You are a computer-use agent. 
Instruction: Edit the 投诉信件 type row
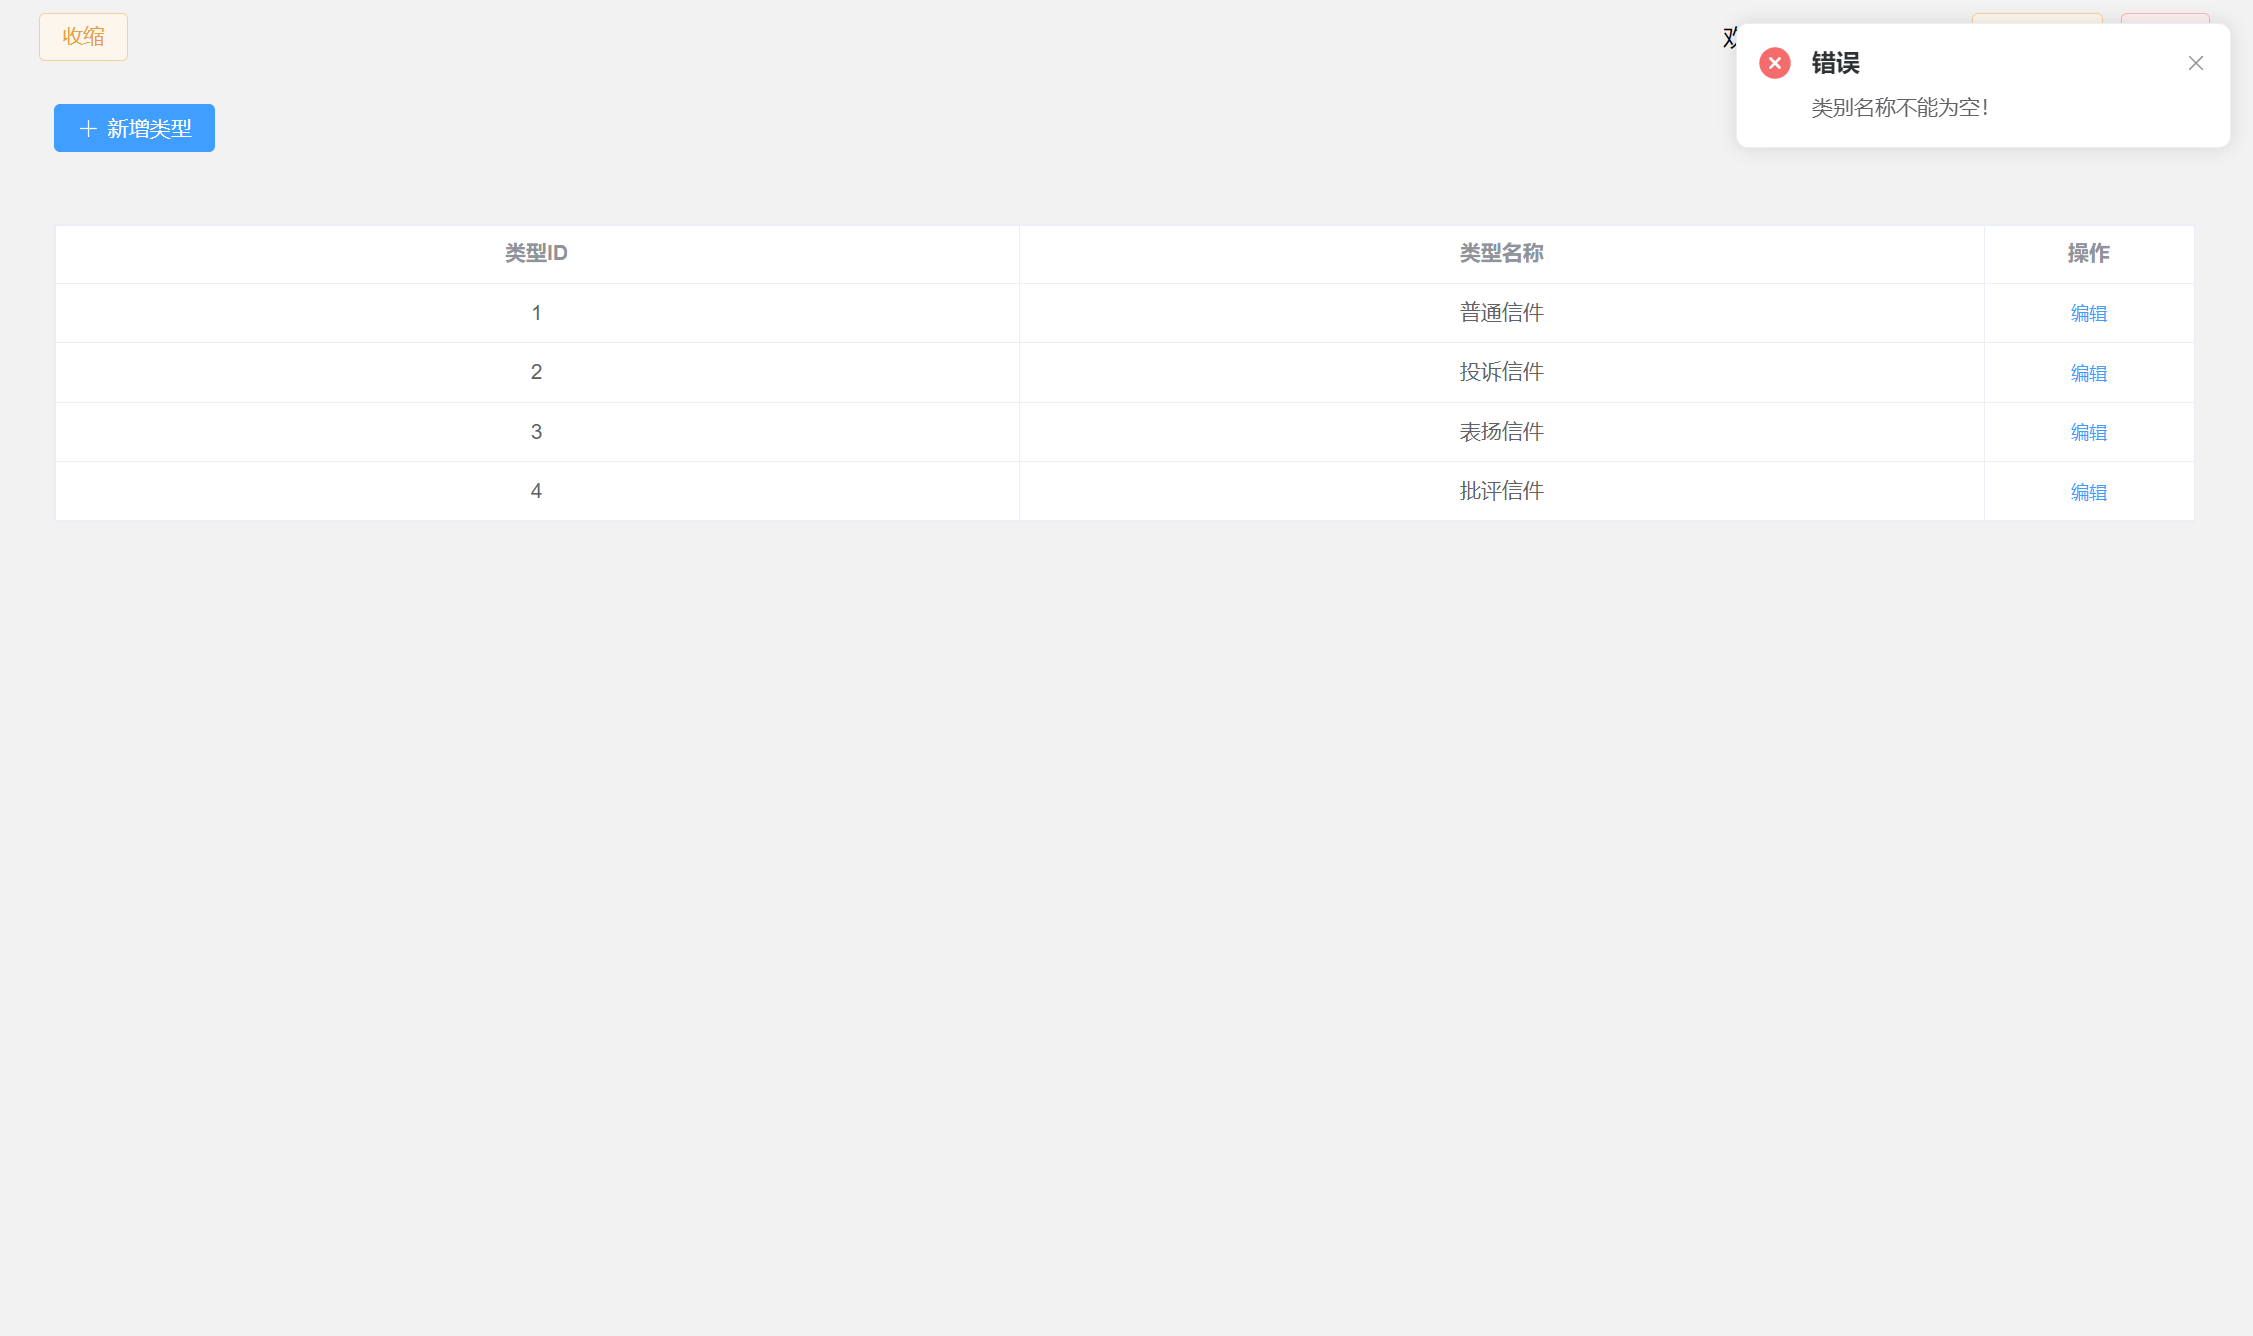pyautogui.click(x=2088, y=373)
